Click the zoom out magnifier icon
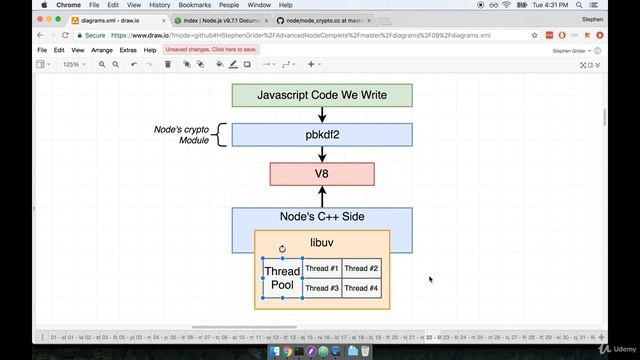The height and width of the screenshot is (360, 640). pos(116,64)
